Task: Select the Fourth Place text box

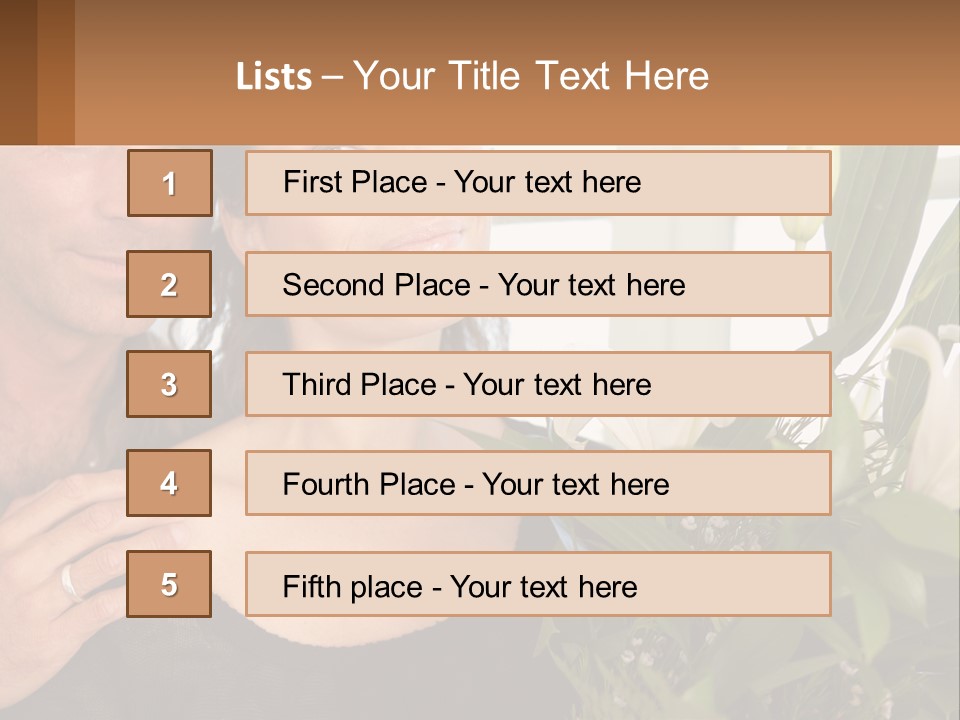Action: (x=538, y=483)
